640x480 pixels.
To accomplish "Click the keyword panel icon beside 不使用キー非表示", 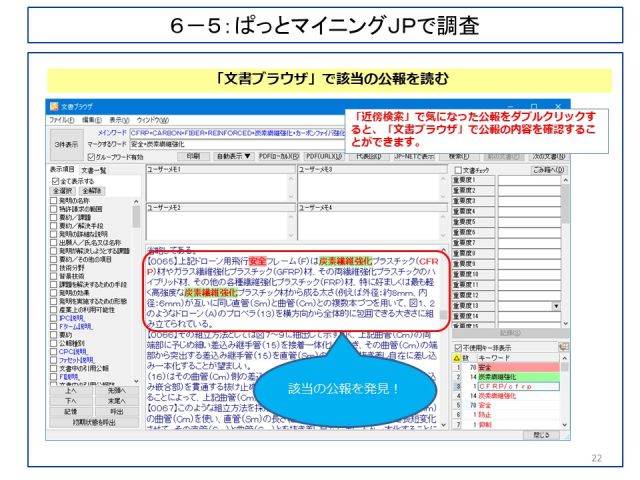I will coord(563,347).
